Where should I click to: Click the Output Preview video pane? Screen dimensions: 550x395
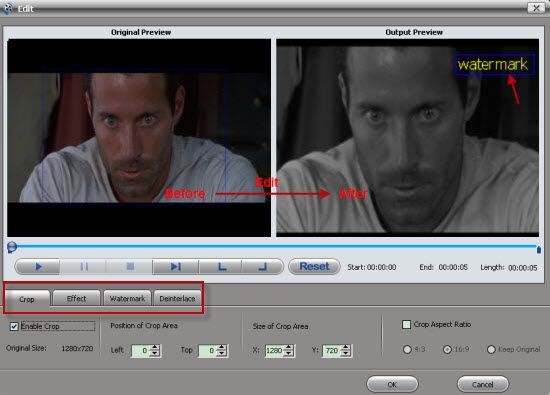(407, 138)
